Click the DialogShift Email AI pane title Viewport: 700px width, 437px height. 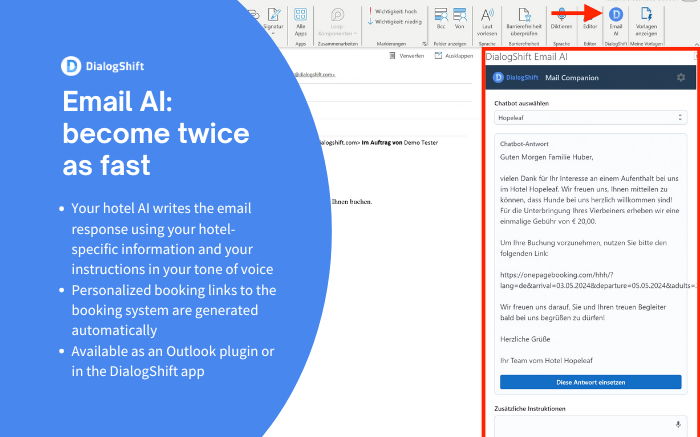click(526, 57)
